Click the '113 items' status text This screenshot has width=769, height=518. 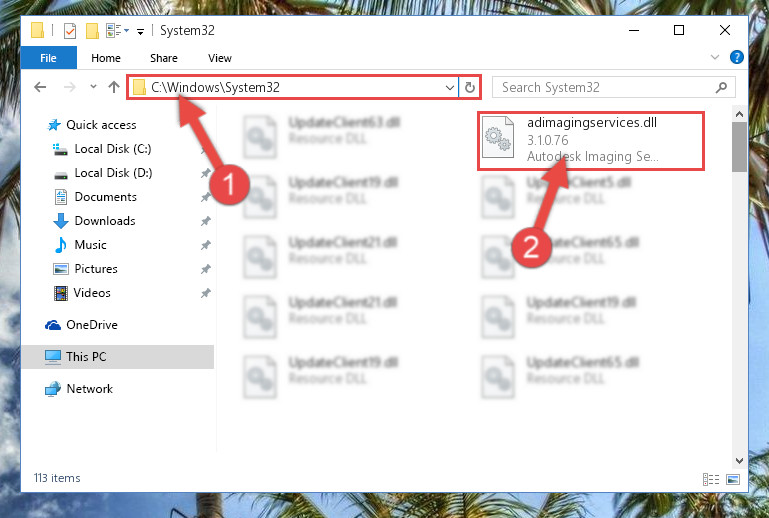(x=57, y=478)
